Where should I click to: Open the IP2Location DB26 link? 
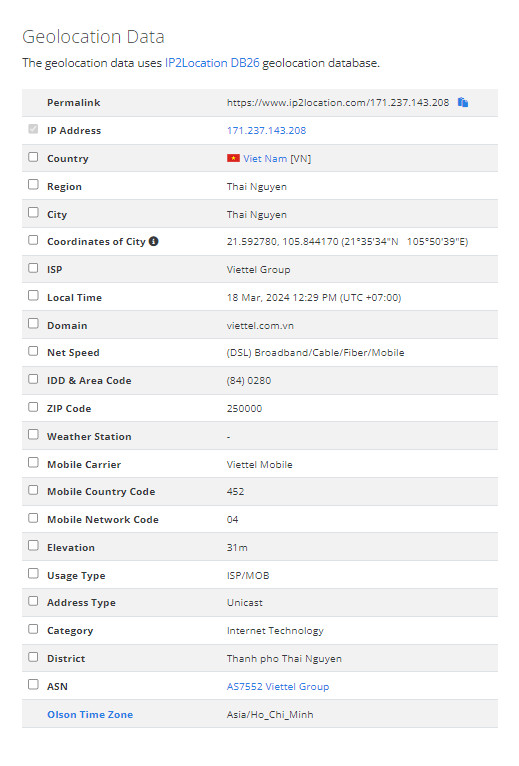click(x=212, y=63)
